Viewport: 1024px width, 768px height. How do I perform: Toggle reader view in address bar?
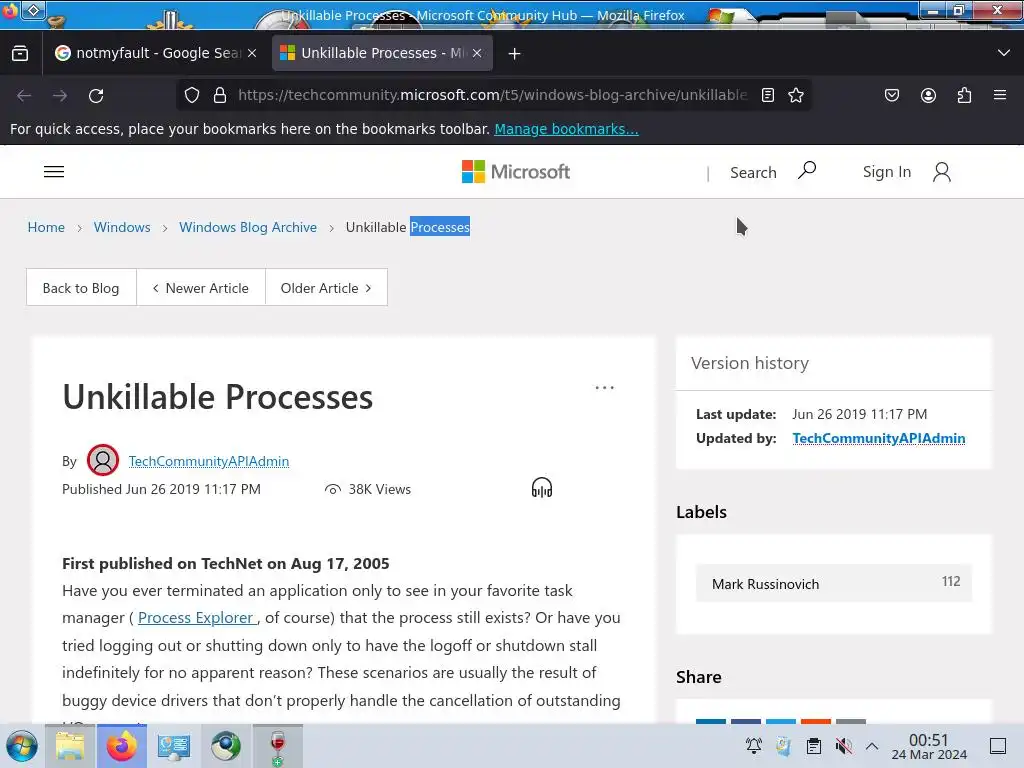(768, 95)
